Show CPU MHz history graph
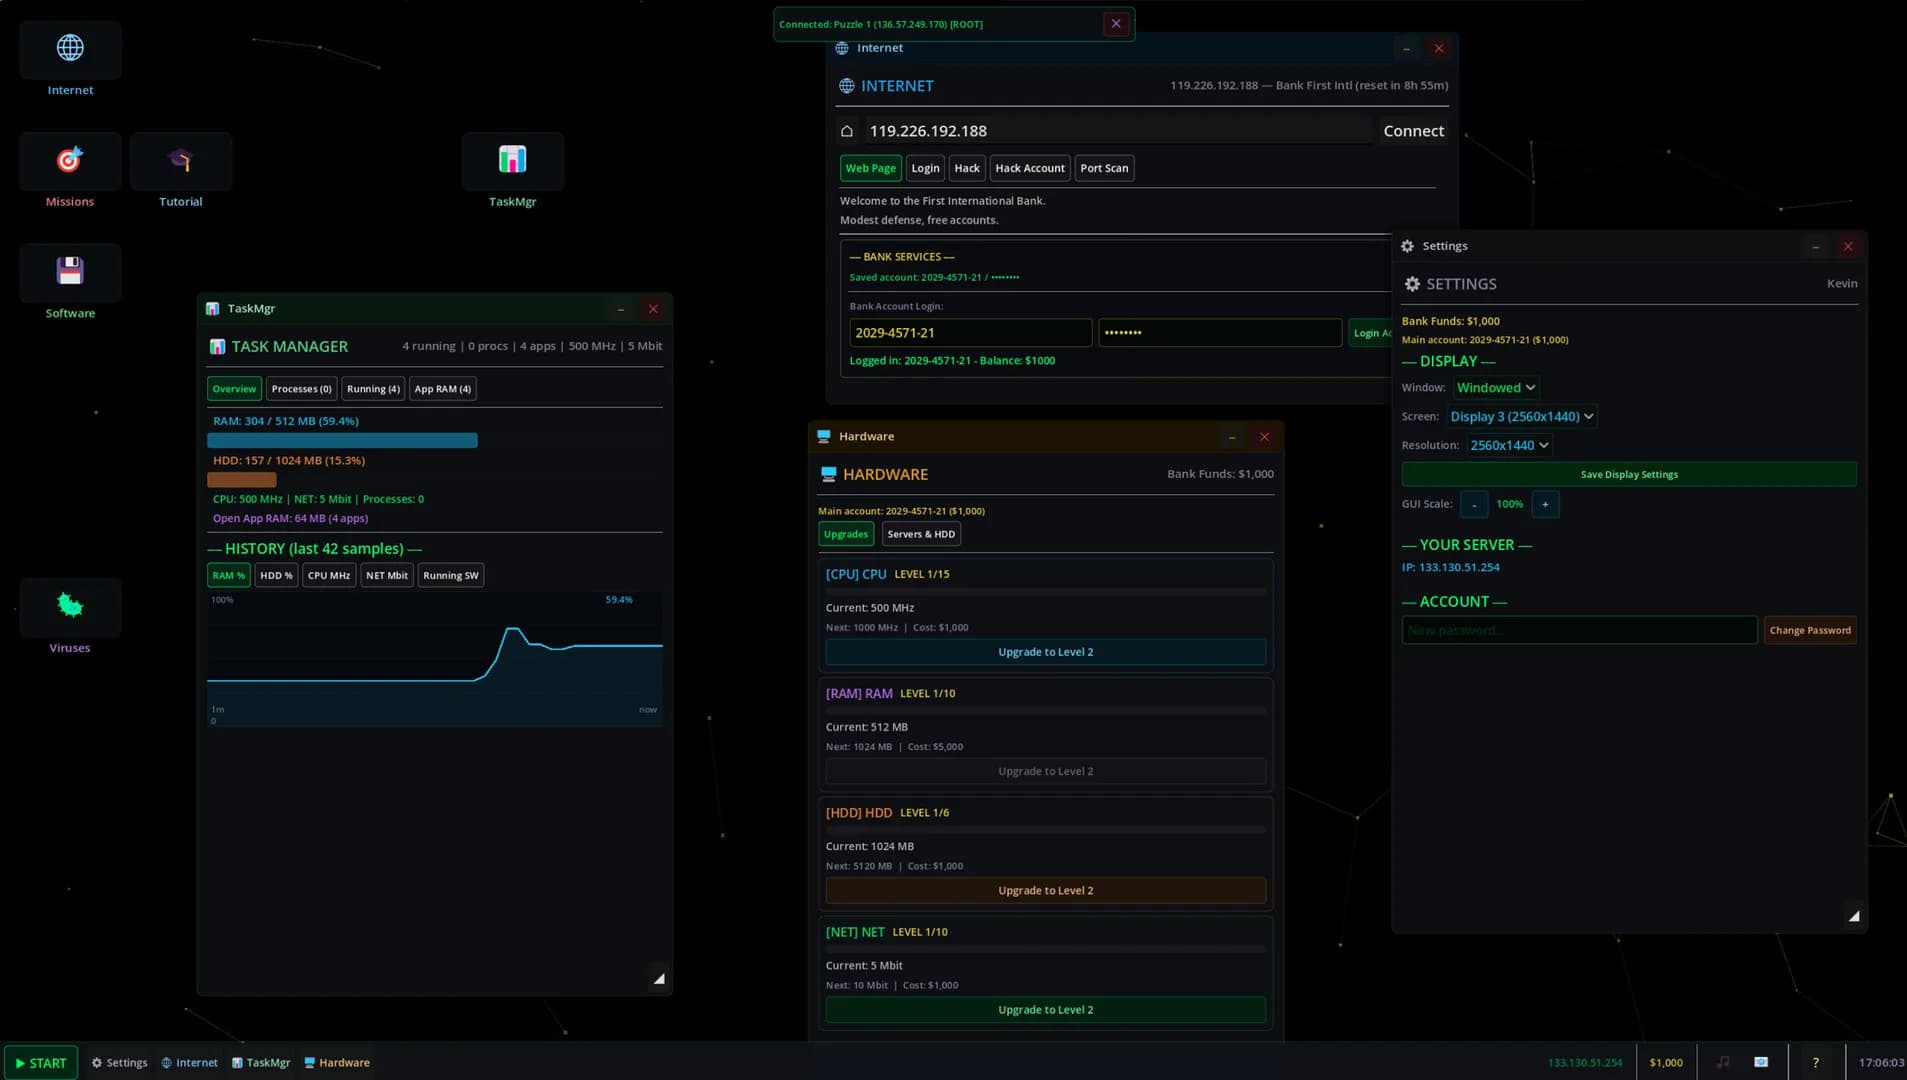 [x=329, y=575]
